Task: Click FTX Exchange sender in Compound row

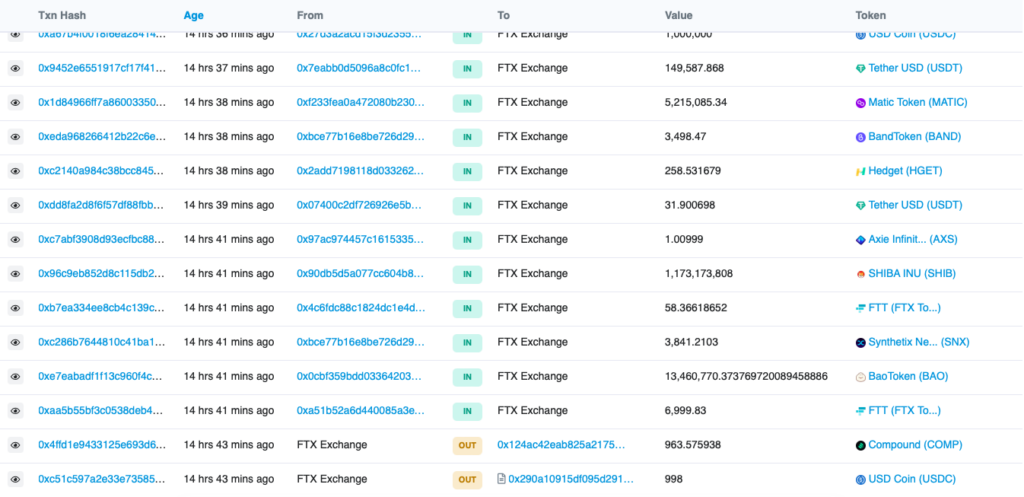Action: [332, 445]
